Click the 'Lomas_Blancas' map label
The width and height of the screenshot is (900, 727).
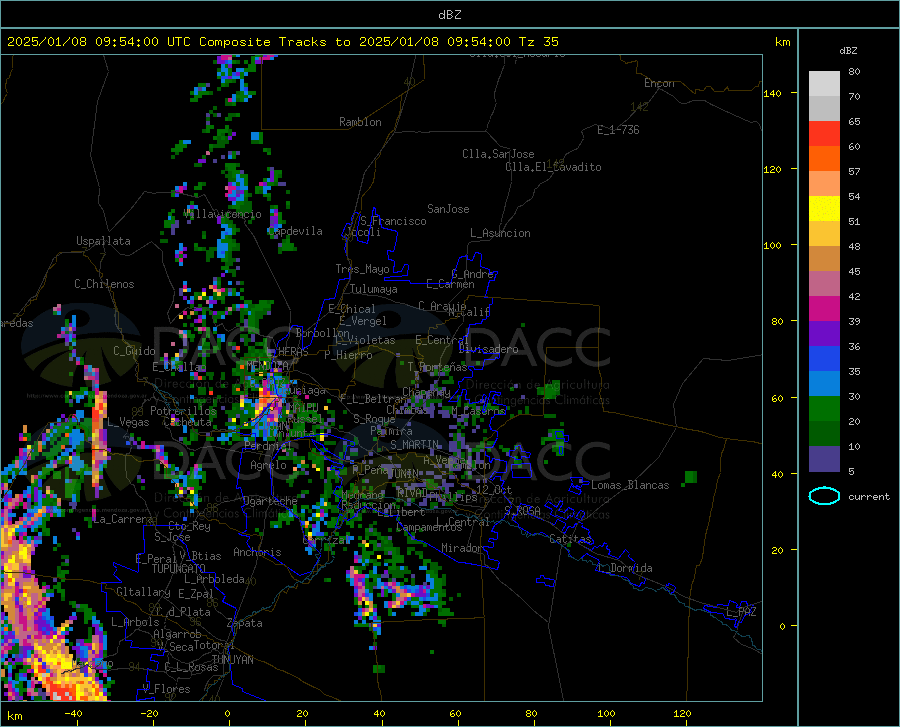pos(630,485)
